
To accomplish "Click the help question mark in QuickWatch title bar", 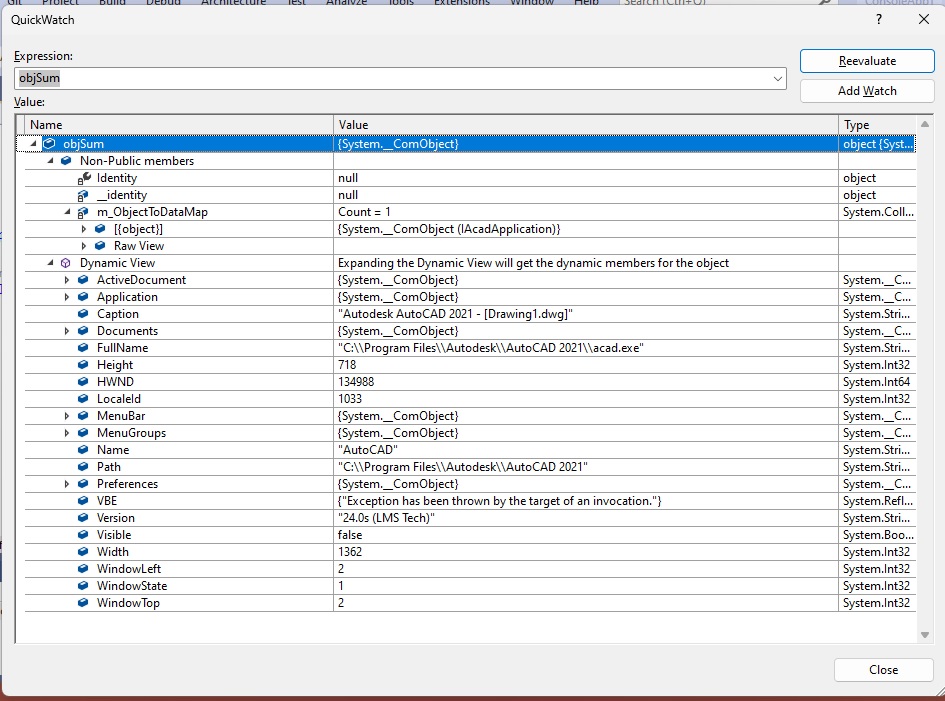I will point(878,19).
